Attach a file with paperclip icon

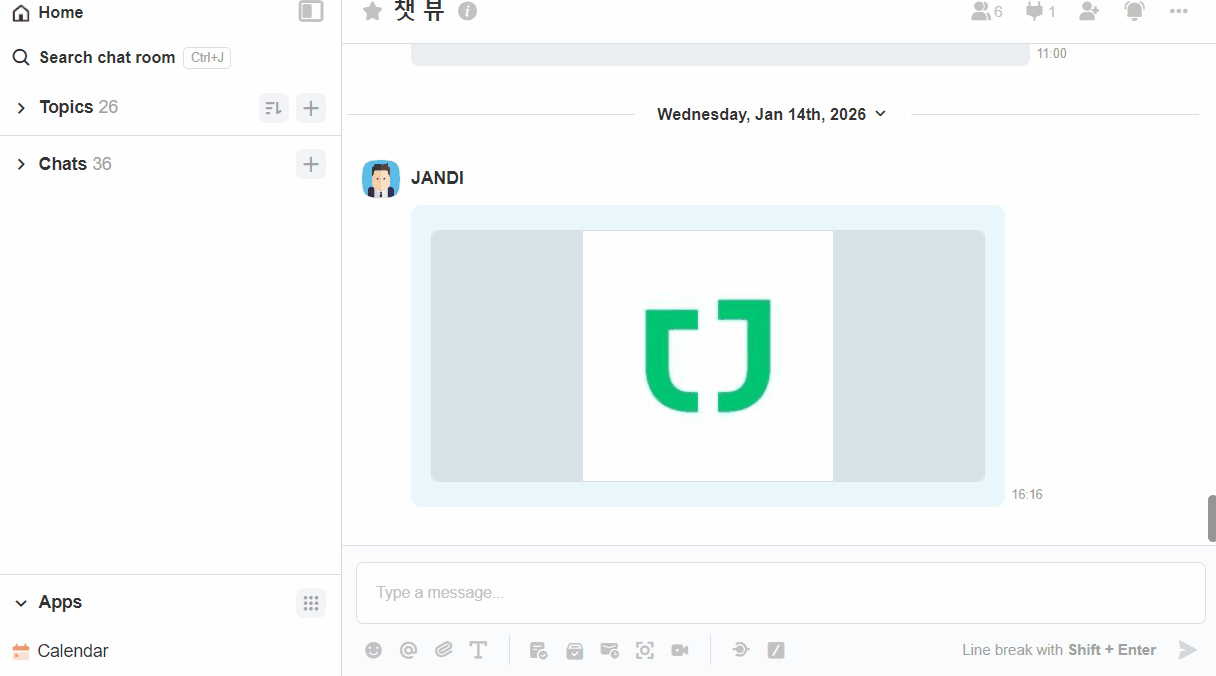pos(444,650)
